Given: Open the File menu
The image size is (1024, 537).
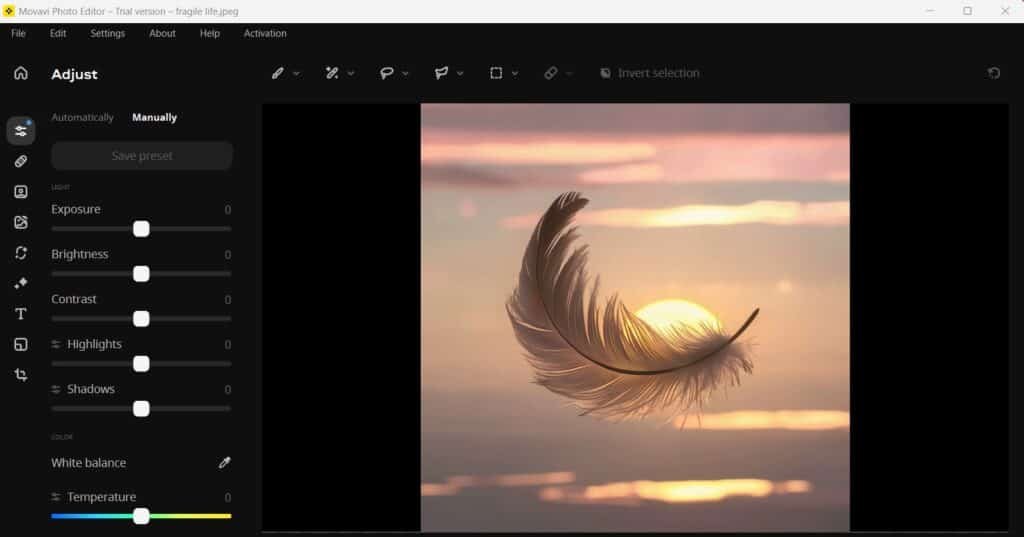Looking at the screenshot, I should click(18, 33).
